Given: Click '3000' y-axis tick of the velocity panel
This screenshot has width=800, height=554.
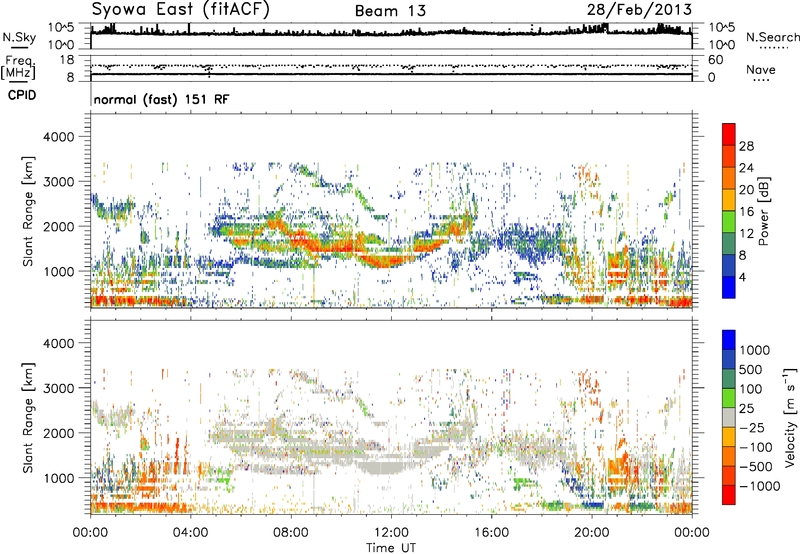Looking at the screenshot, I should coord(58,389).
